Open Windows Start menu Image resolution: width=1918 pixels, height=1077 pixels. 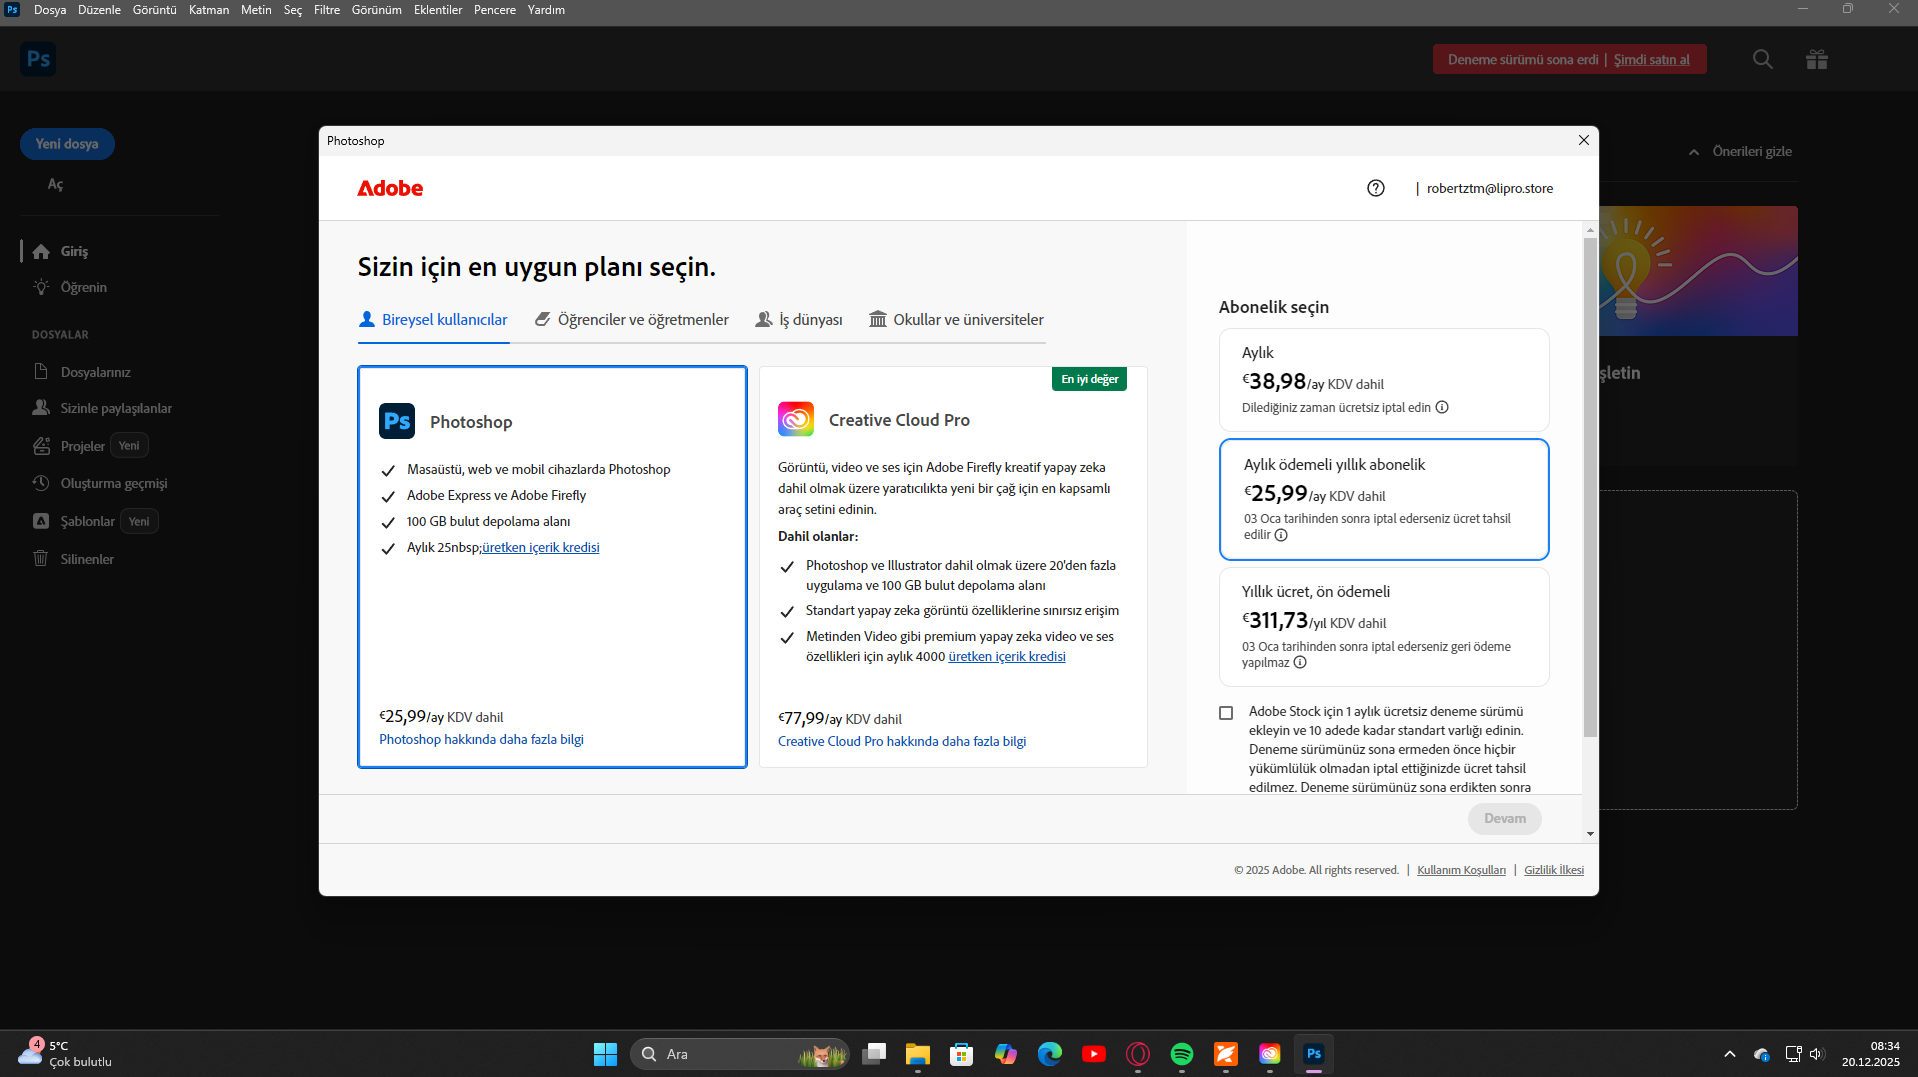pyautogui.click(x=605, y=1054)
